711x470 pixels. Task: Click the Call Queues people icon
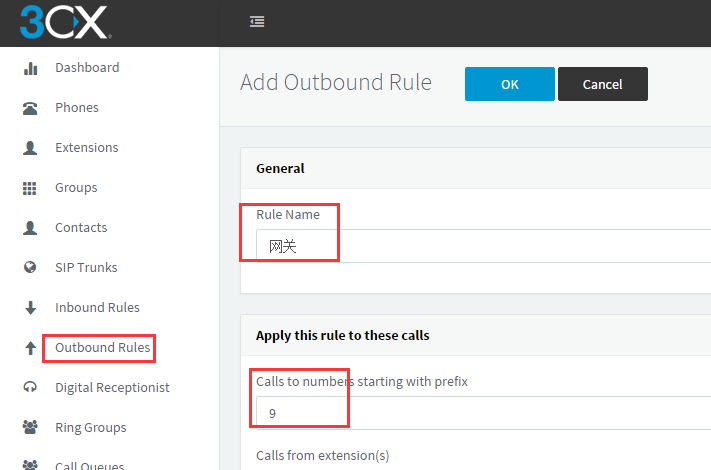click(30, 465)
